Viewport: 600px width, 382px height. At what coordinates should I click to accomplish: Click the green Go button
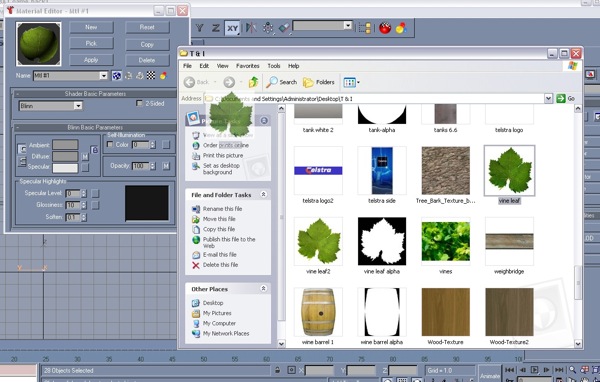click(566, 98)
